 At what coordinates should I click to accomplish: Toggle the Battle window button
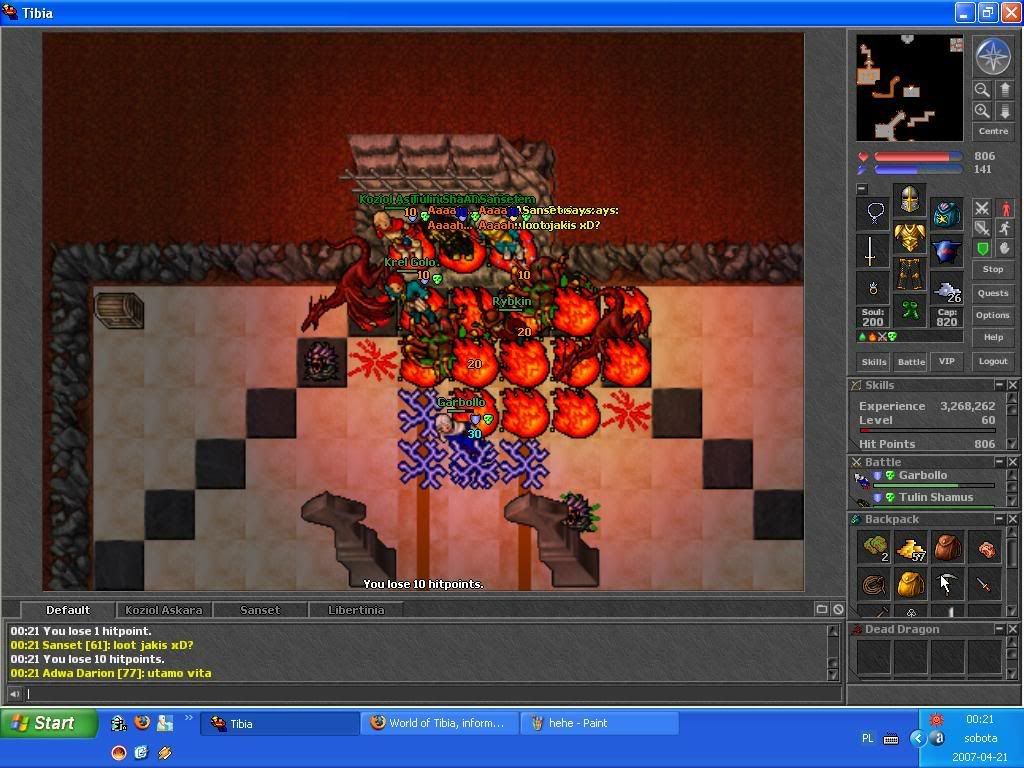(911, 362)
